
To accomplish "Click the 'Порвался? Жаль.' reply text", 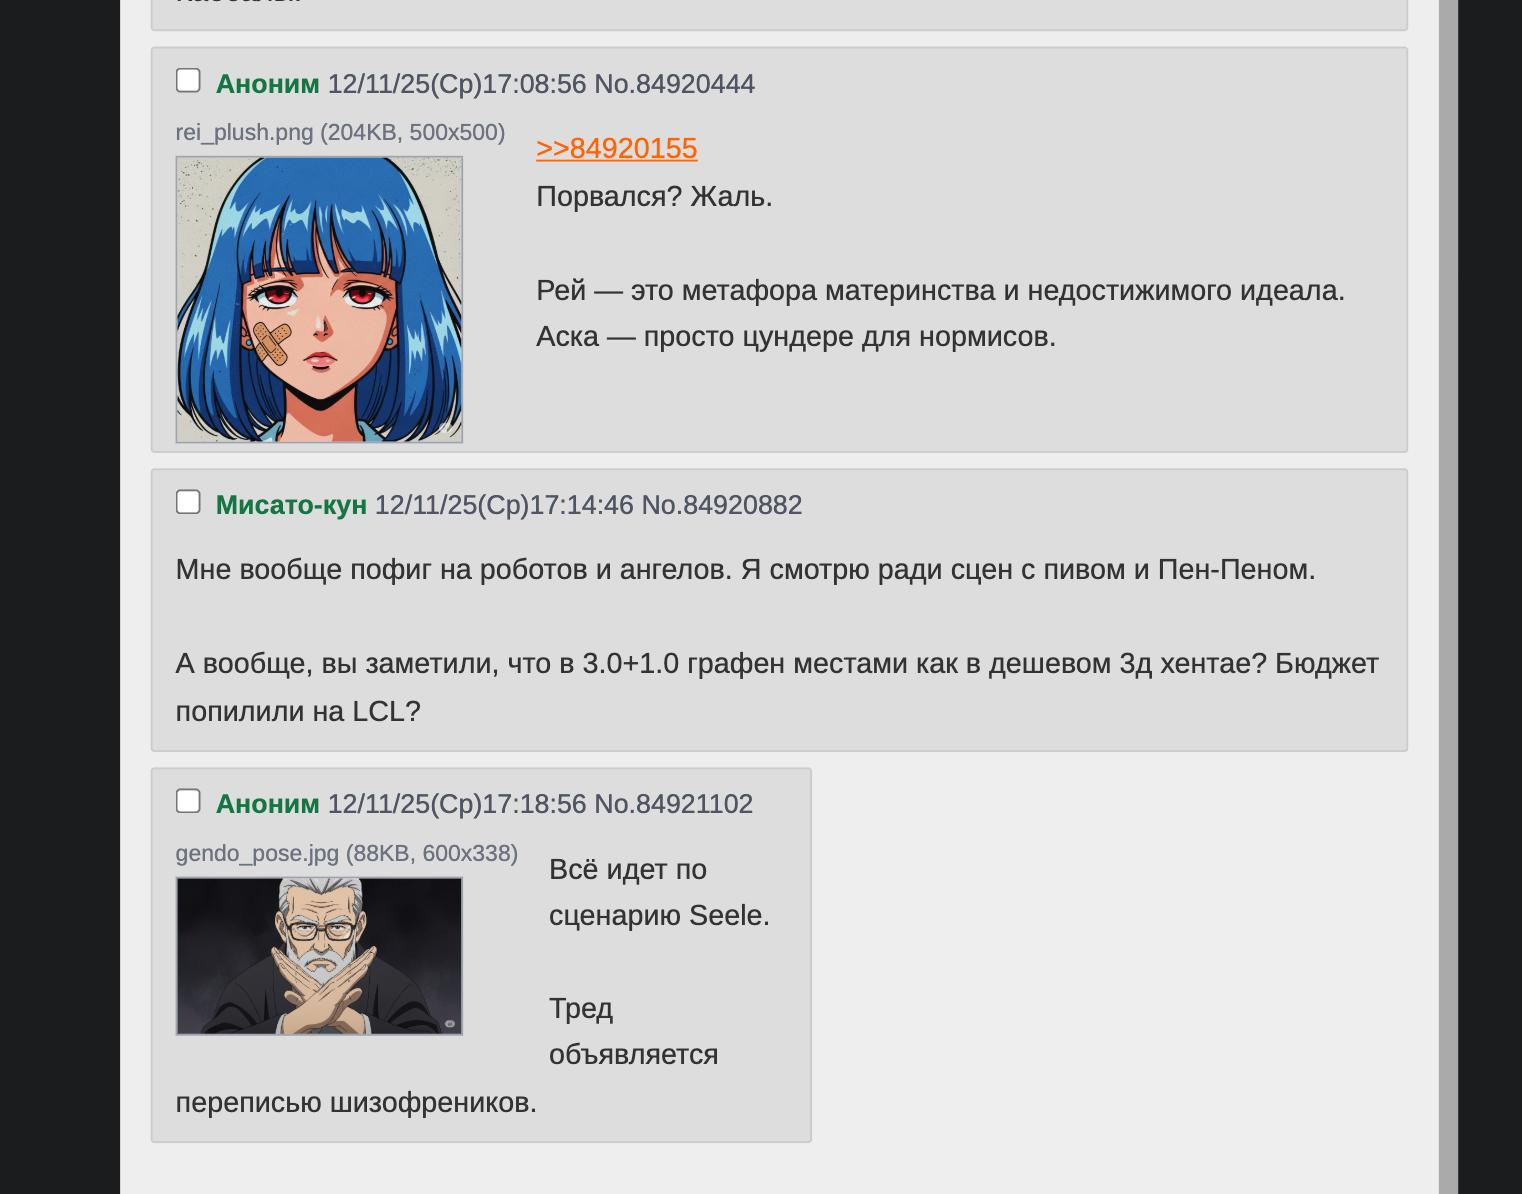I will coord(654,197).
